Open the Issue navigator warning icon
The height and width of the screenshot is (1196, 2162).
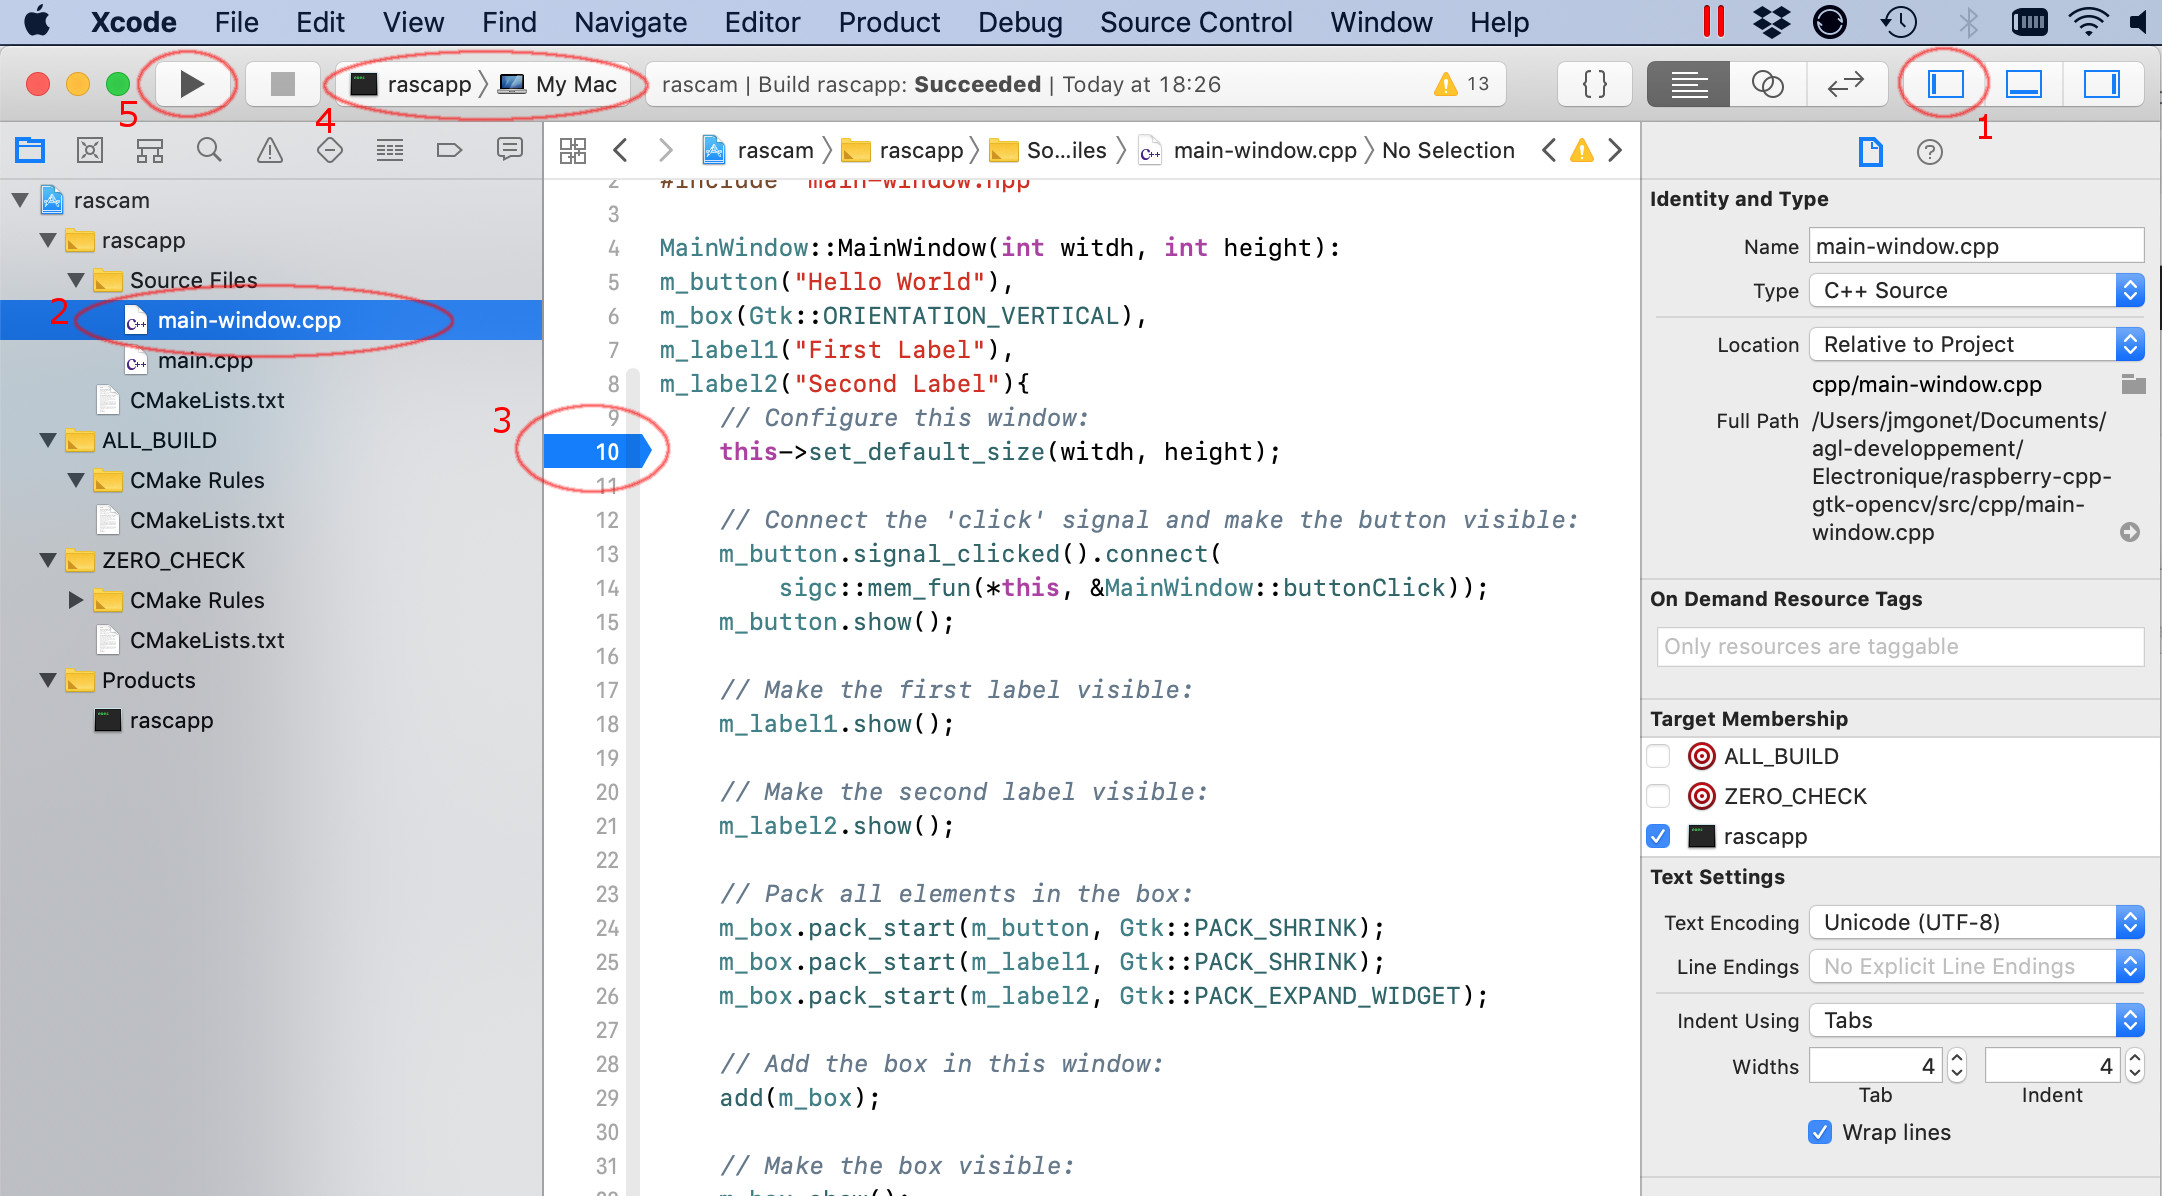point(269,151)
